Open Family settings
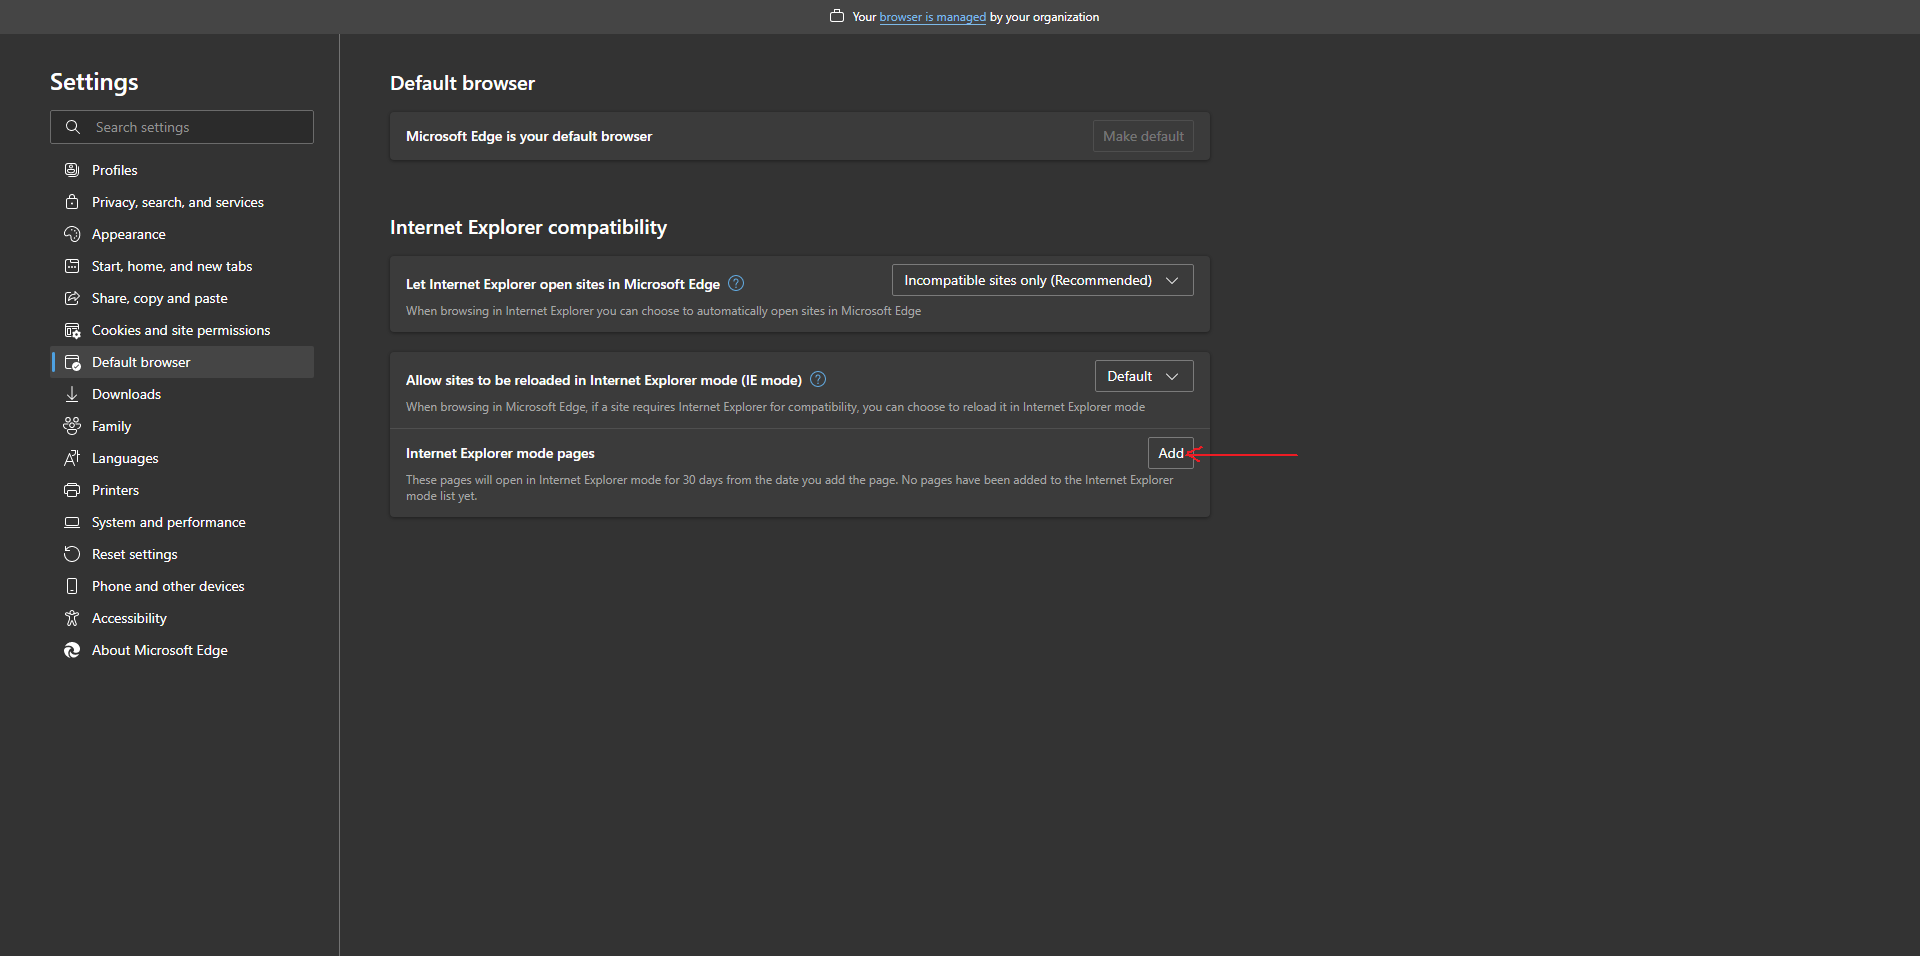Screen dimensions: 1920x956 (x=182, y=426)
